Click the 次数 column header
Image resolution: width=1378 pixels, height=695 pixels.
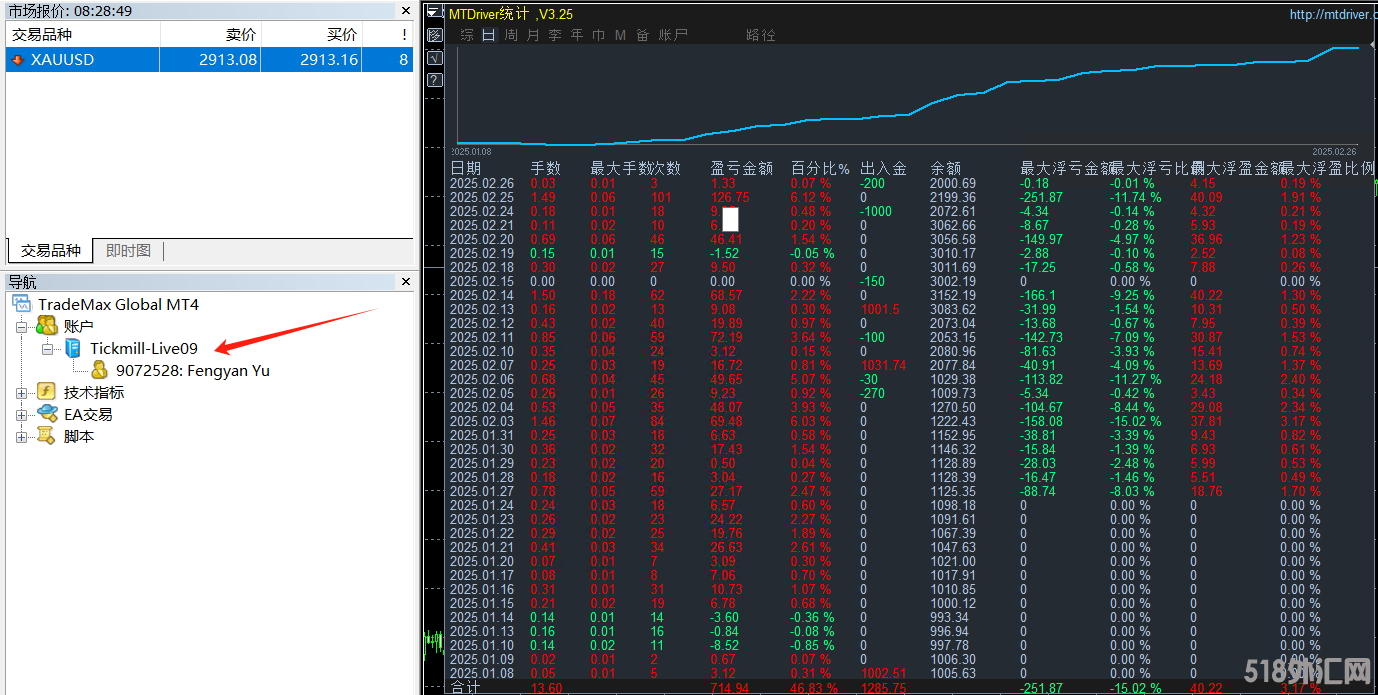(x=665, y=168)
